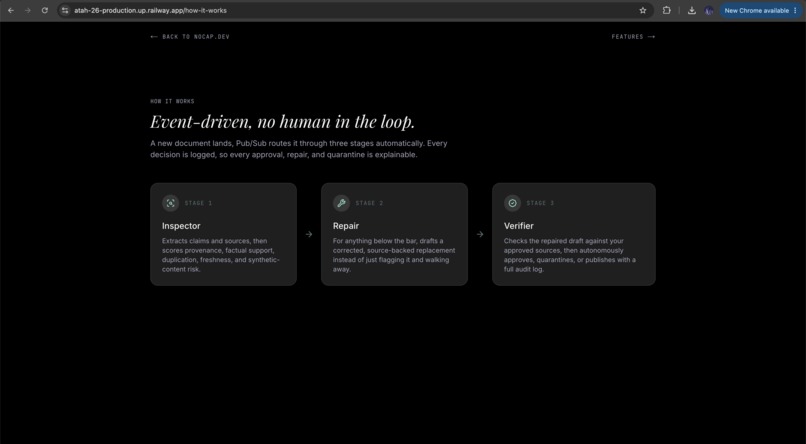Screen dimensions: 806x444
Task: Open site information icon in address bar
Action: 65,10
